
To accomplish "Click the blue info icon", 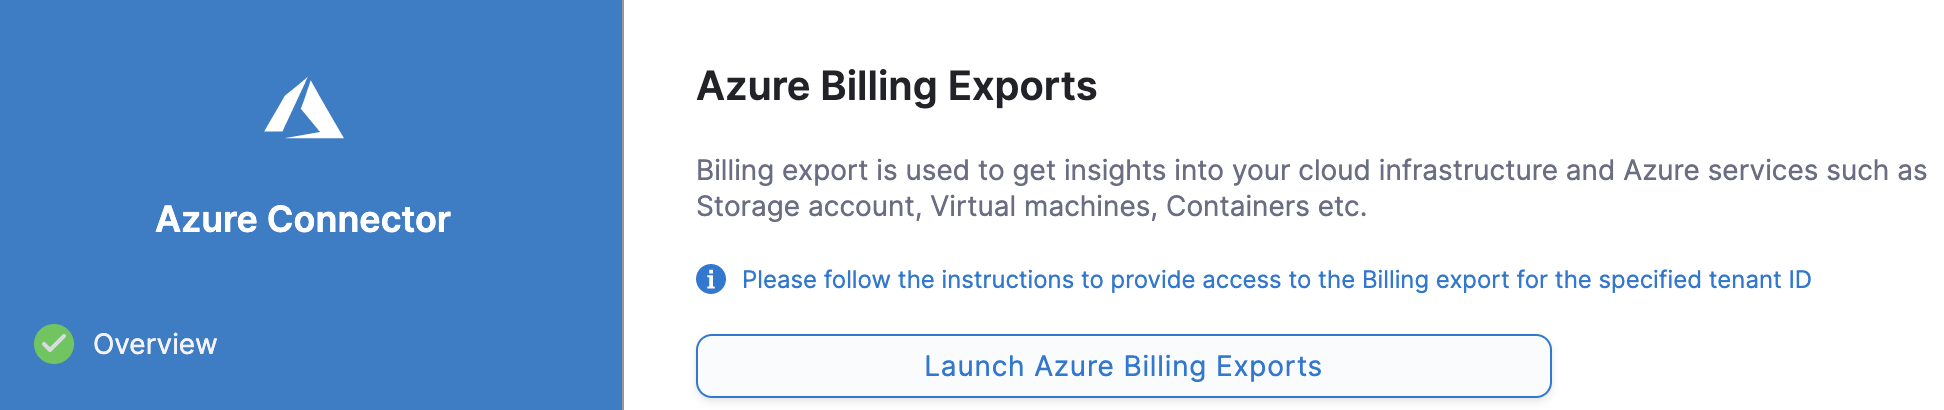I will [x=711, y=279].
